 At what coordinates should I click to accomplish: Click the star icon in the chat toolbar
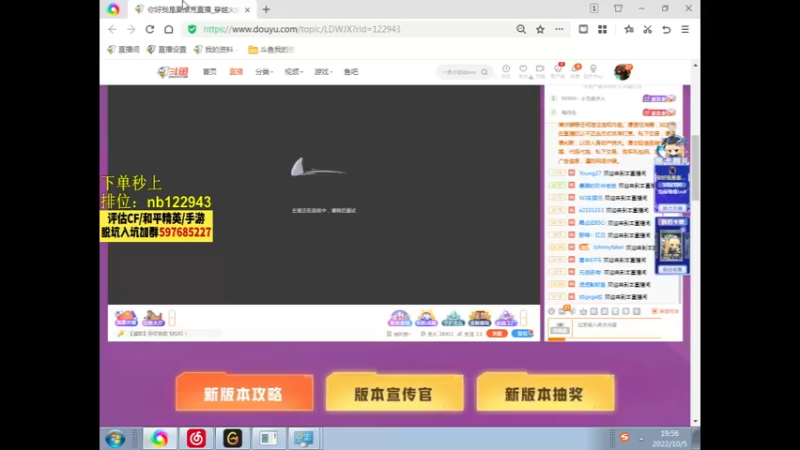coord(583,311)
